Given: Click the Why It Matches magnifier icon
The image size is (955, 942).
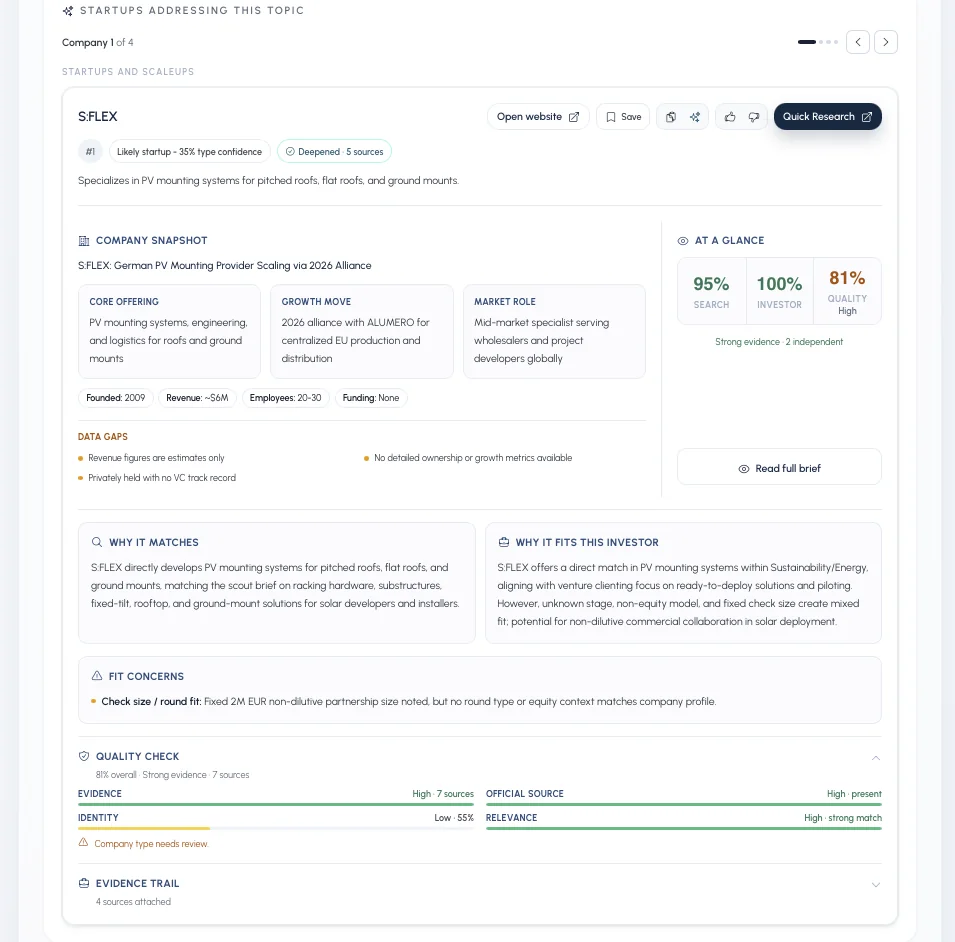Looking at the screenshot, I should [96, 542].
